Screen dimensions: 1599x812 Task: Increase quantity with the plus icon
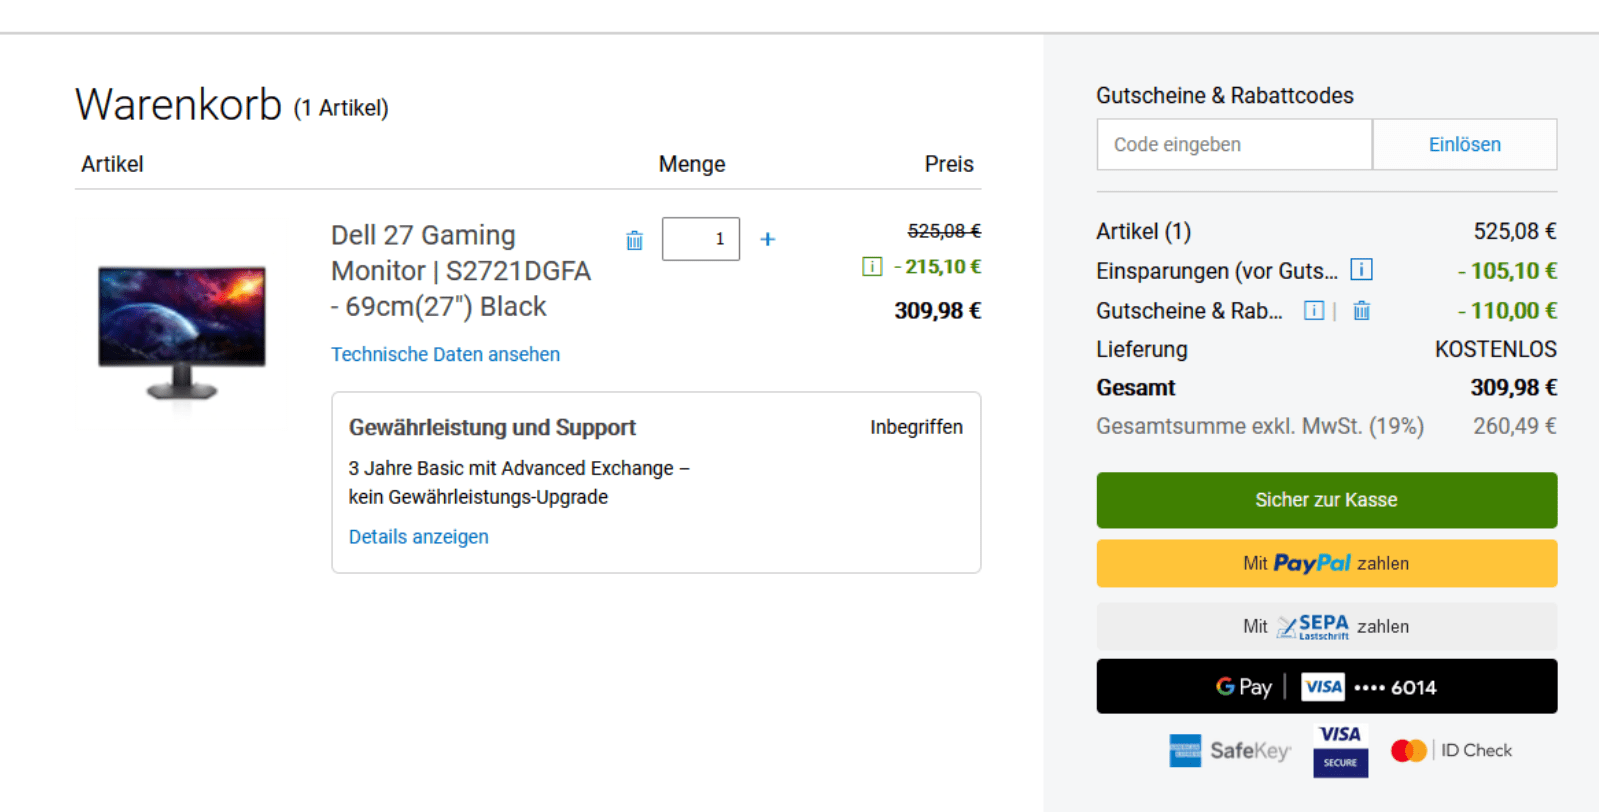(768, 239)
